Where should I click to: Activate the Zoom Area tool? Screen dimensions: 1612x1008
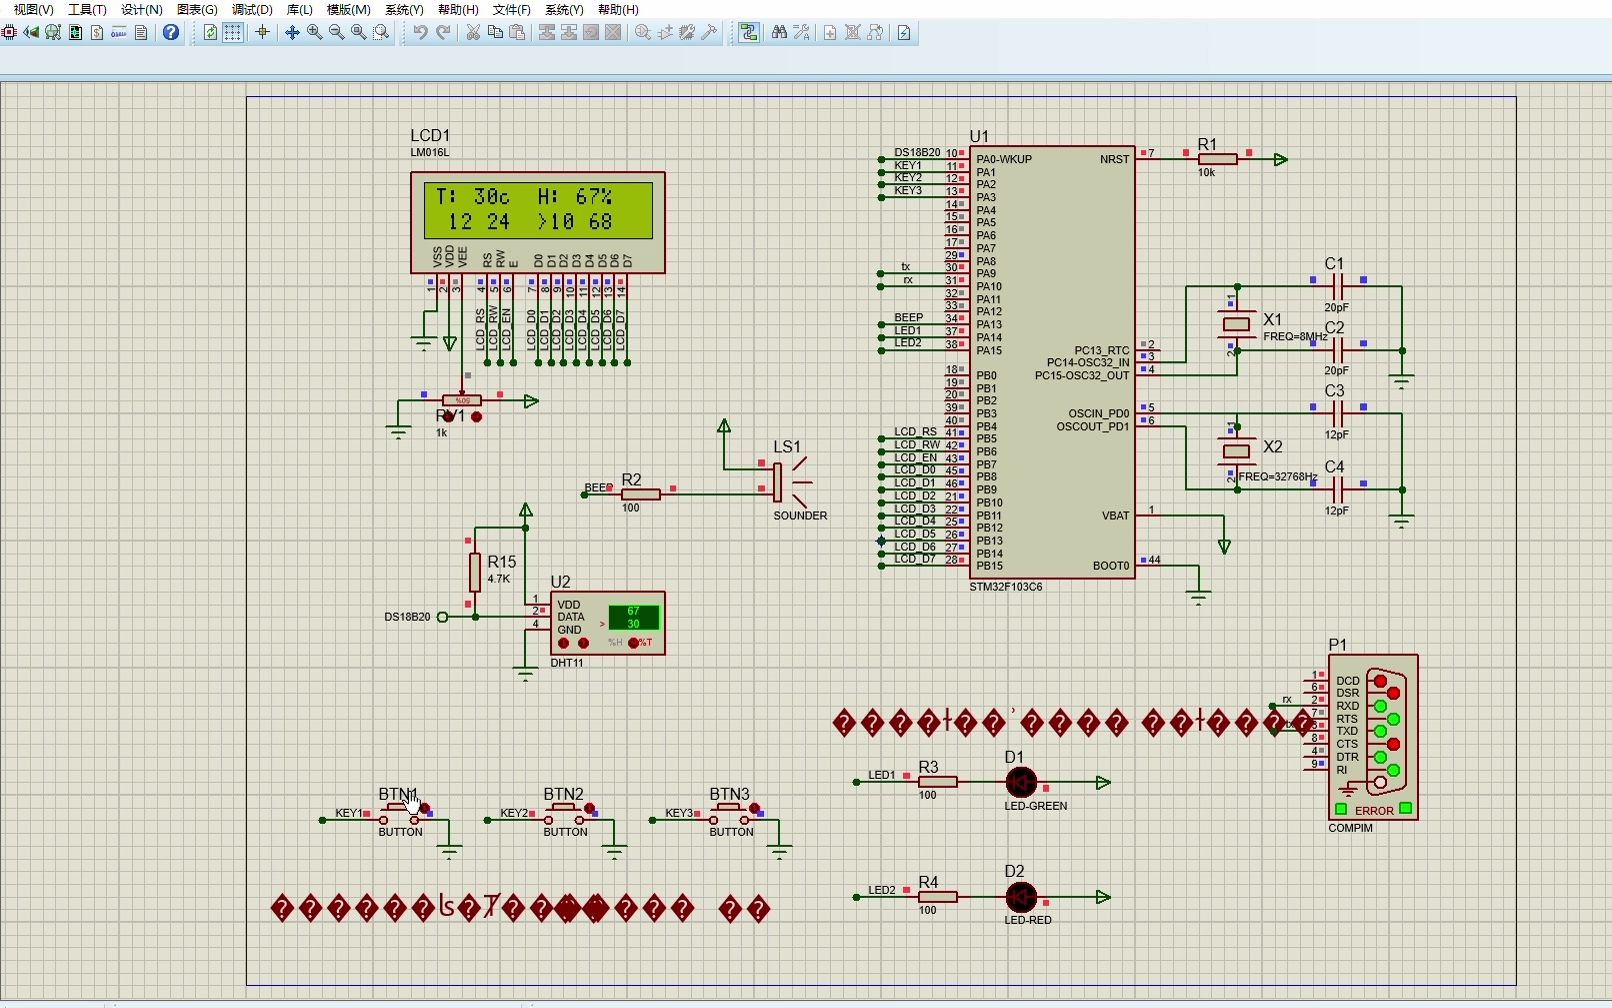point(380,33)
